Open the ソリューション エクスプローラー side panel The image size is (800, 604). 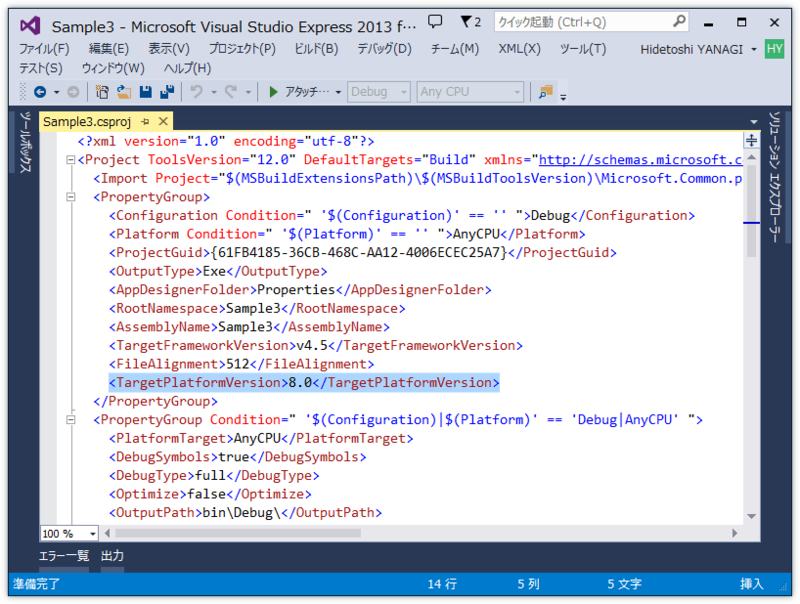click(x=774, y=177)
